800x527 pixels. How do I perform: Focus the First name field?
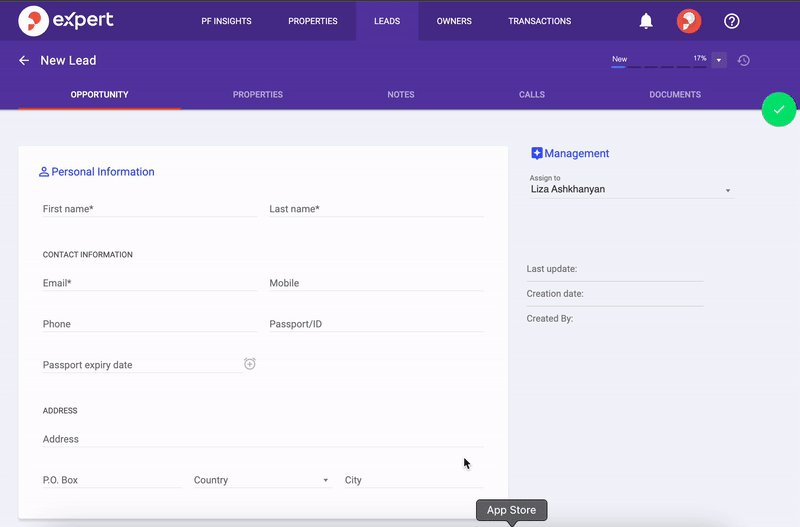point(149,209)
